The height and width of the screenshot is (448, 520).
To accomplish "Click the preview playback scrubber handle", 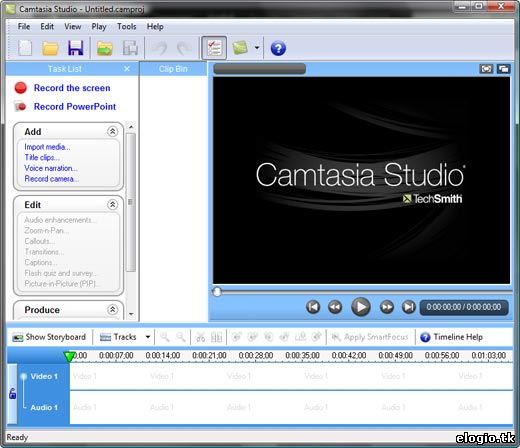I will coord(217,292).
